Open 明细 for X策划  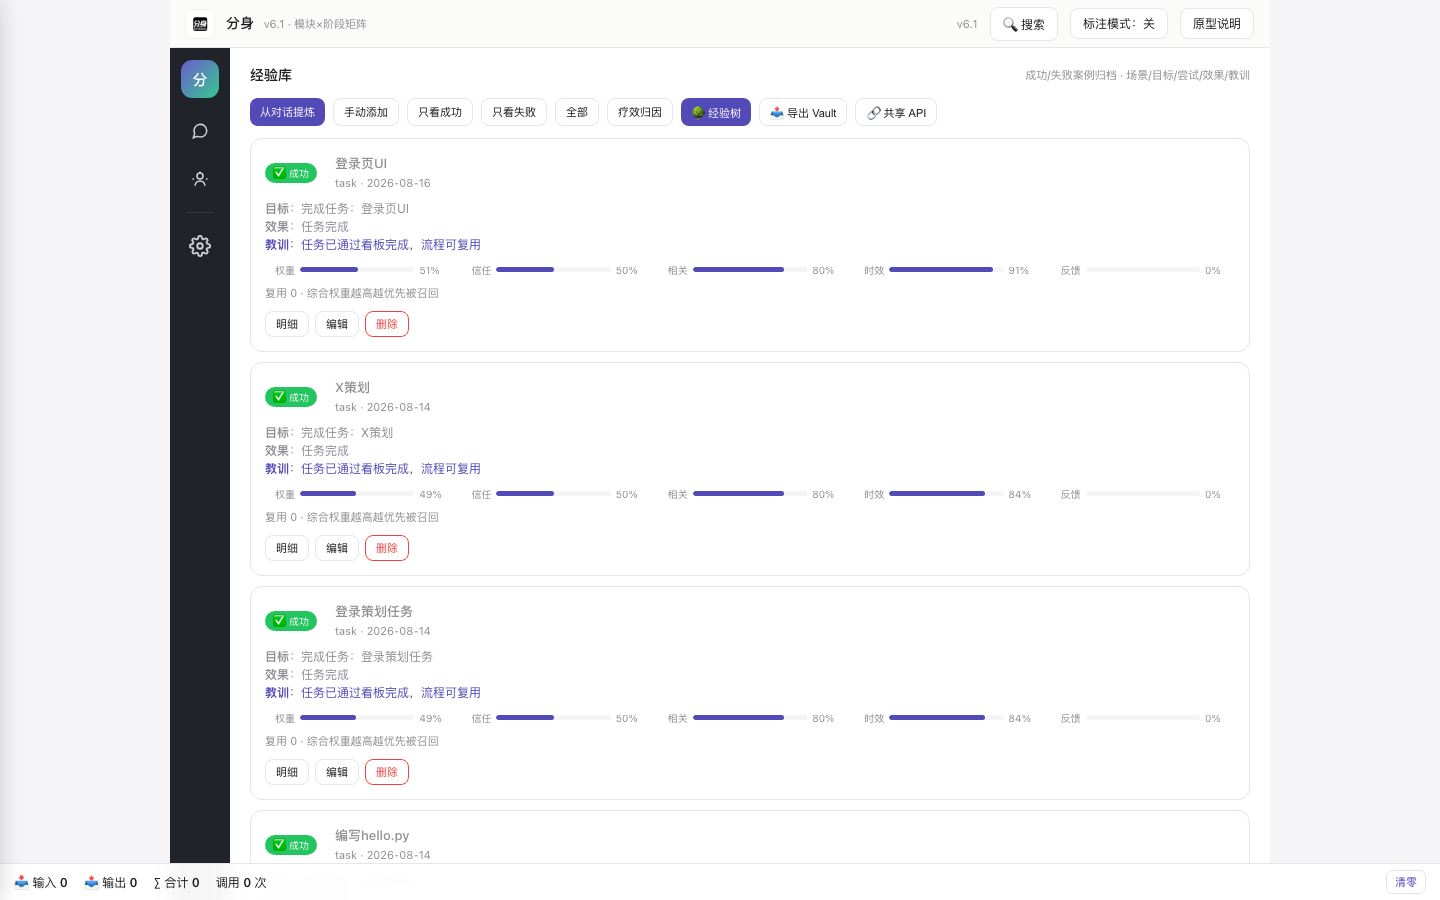(287, 548)
